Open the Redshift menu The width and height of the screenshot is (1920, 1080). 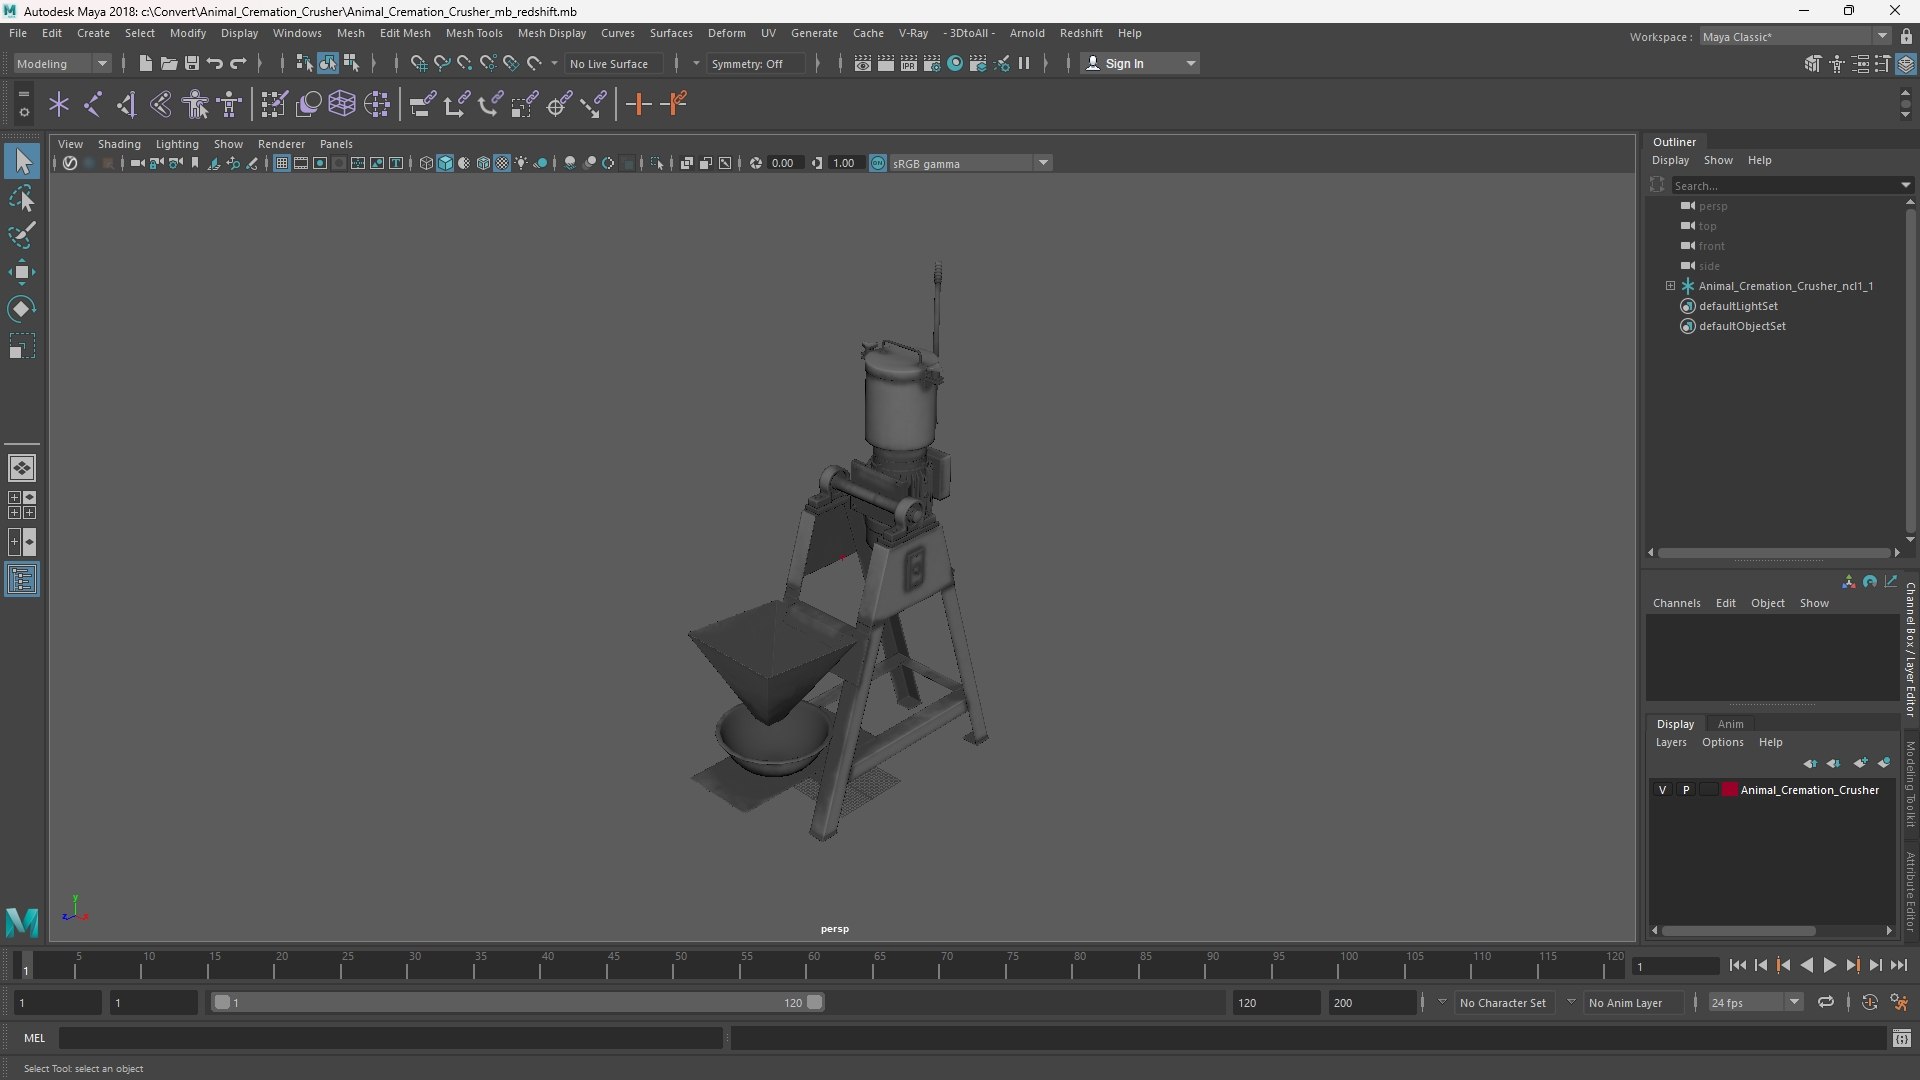pyautogui.click(x=1081, y=33)
